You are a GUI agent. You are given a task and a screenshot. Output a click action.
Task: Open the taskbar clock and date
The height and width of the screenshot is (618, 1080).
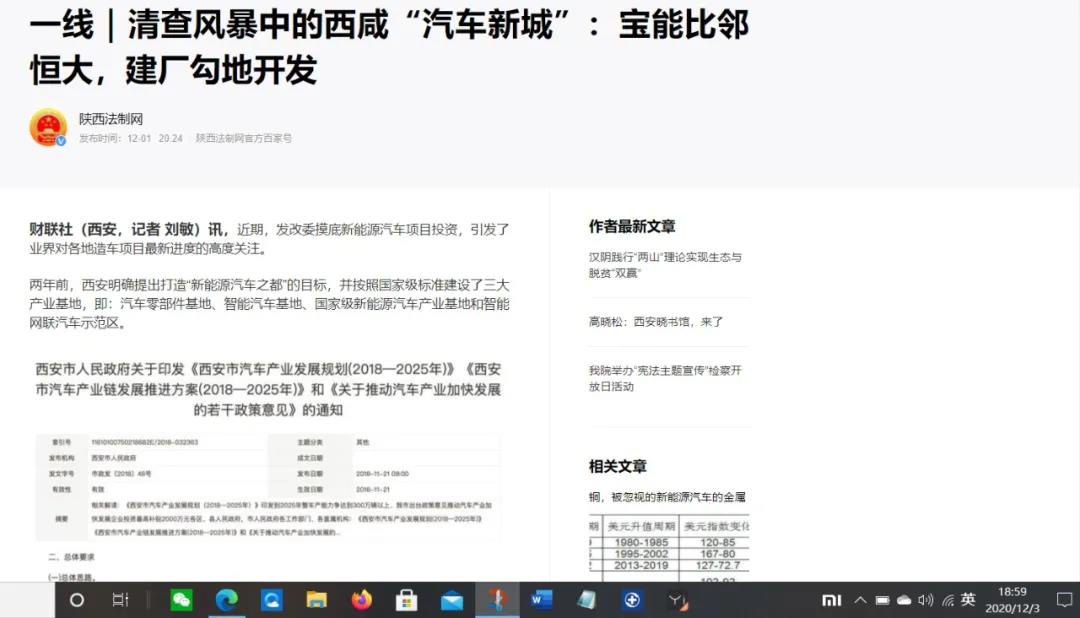1012,600
